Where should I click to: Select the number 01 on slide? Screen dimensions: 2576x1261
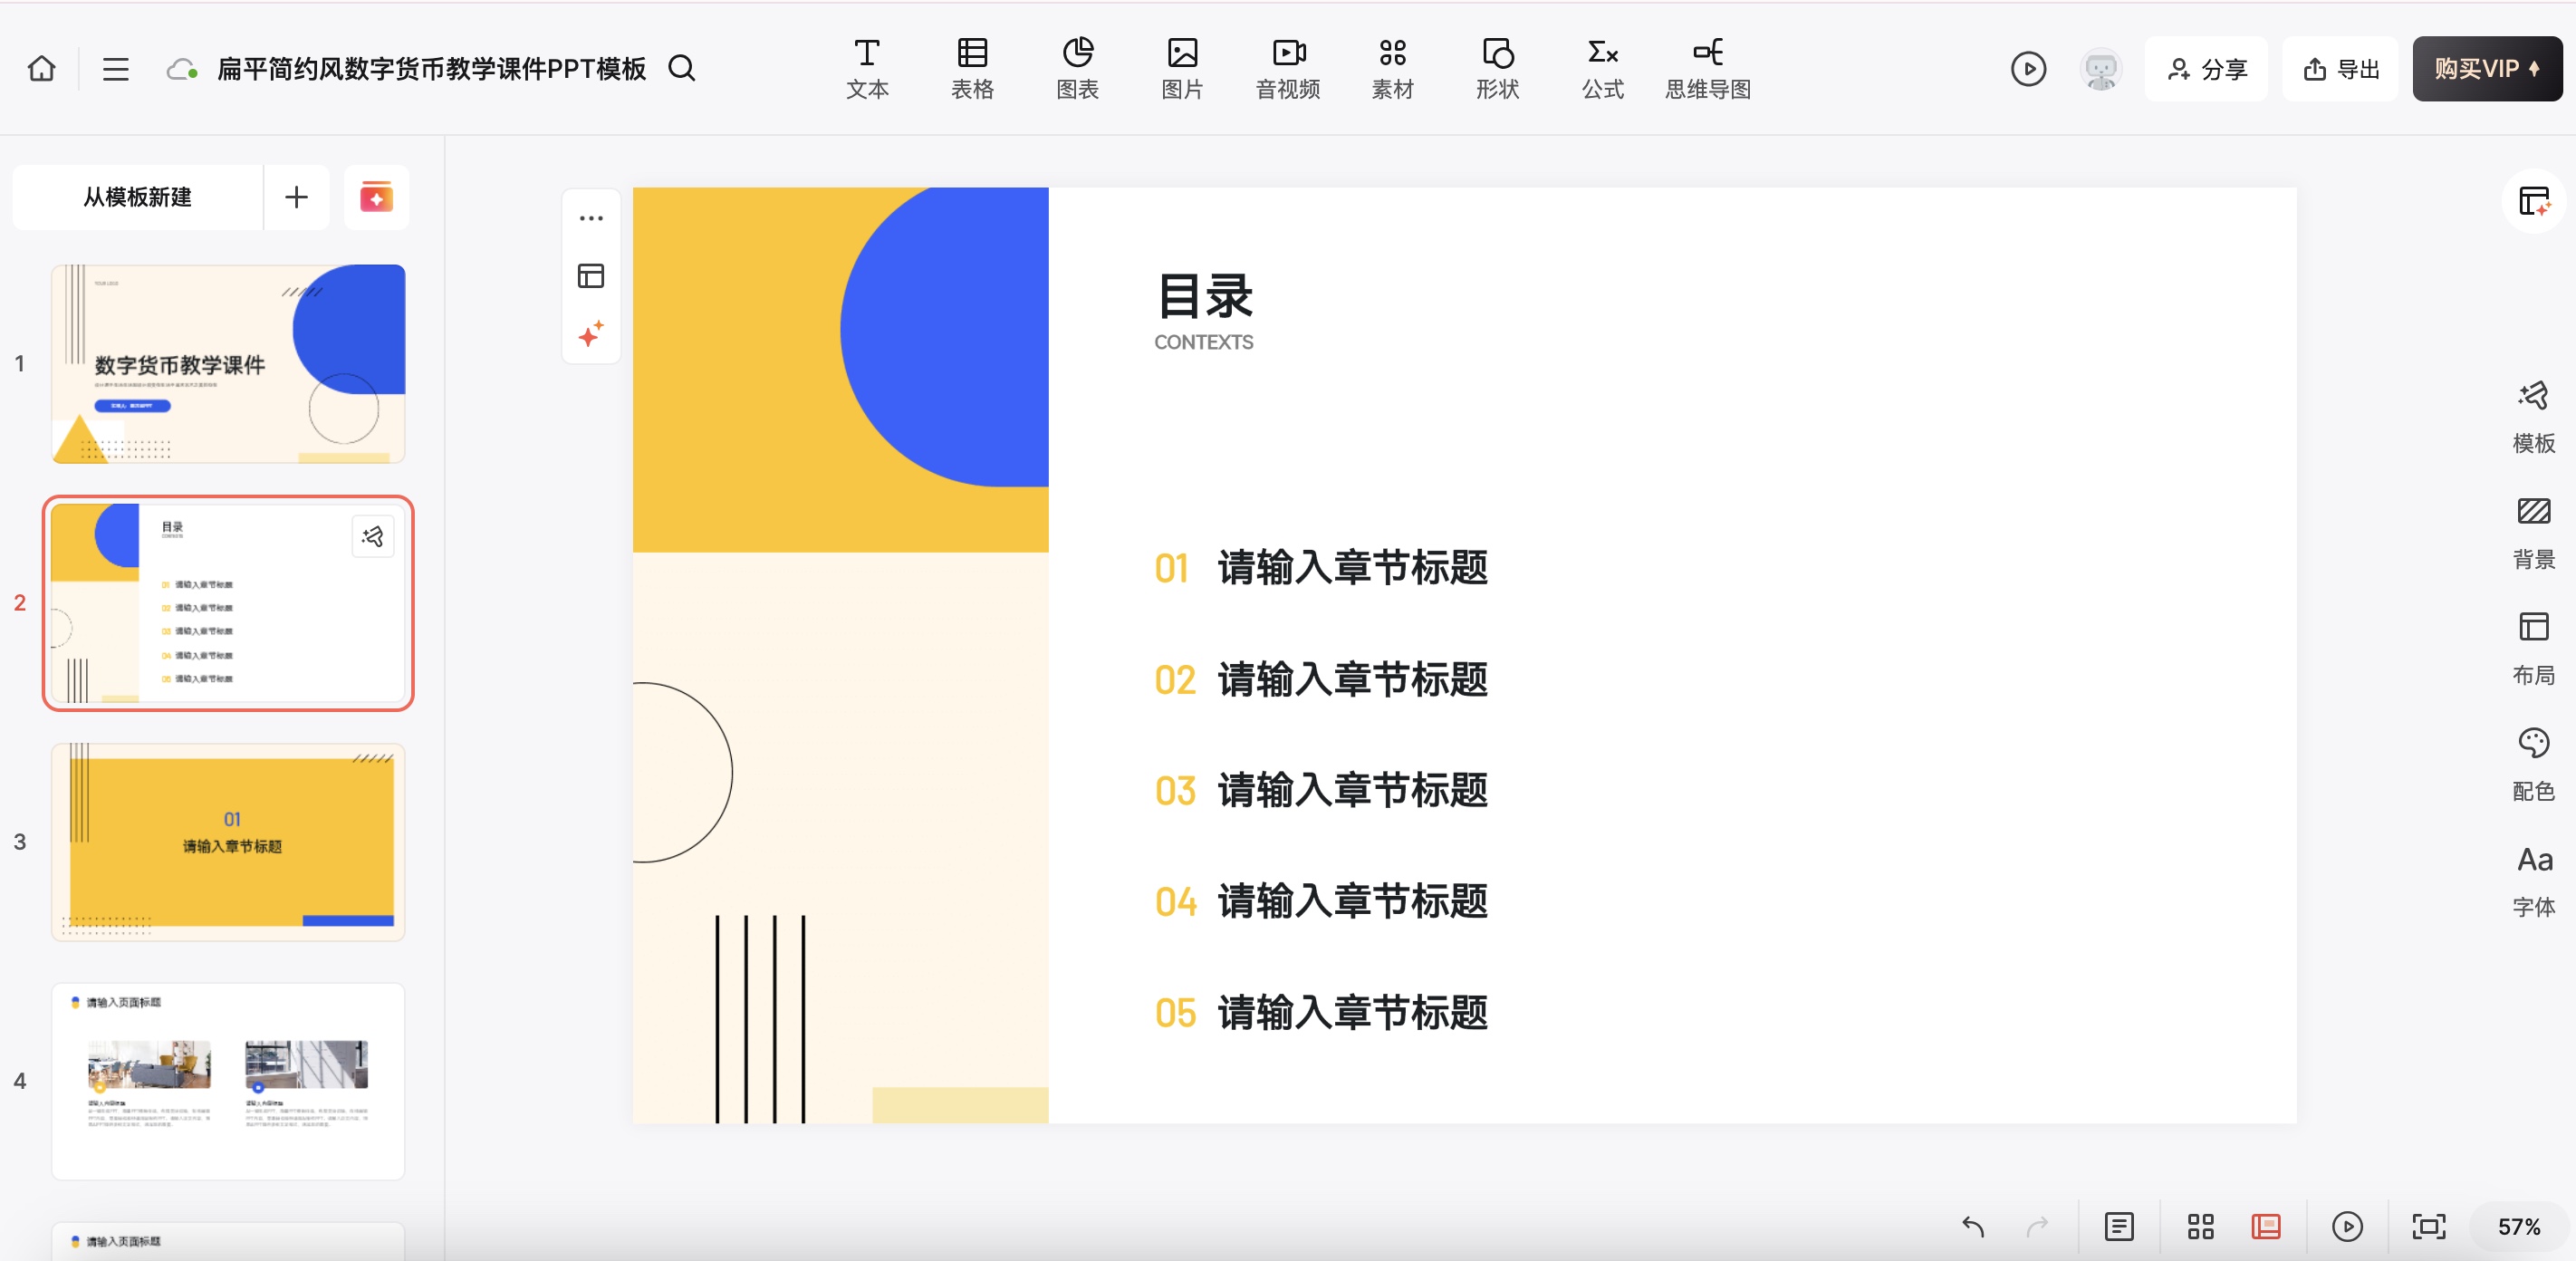(1171, 569)
